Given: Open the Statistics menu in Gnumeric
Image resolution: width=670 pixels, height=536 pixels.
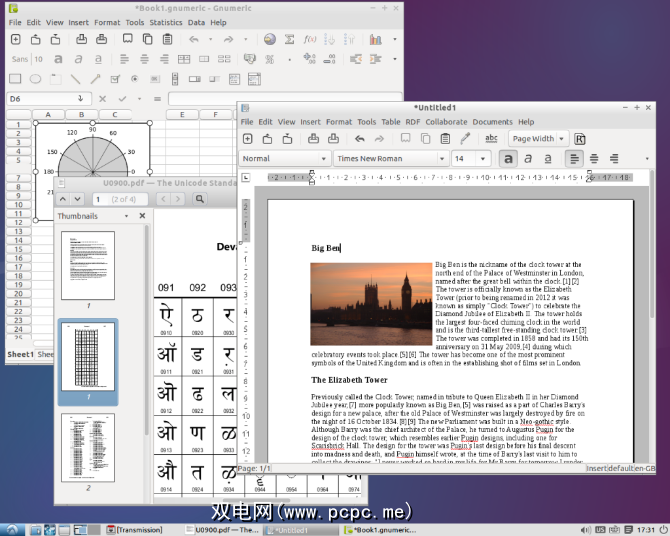Looking at the screenshot, I should [166, 22].
